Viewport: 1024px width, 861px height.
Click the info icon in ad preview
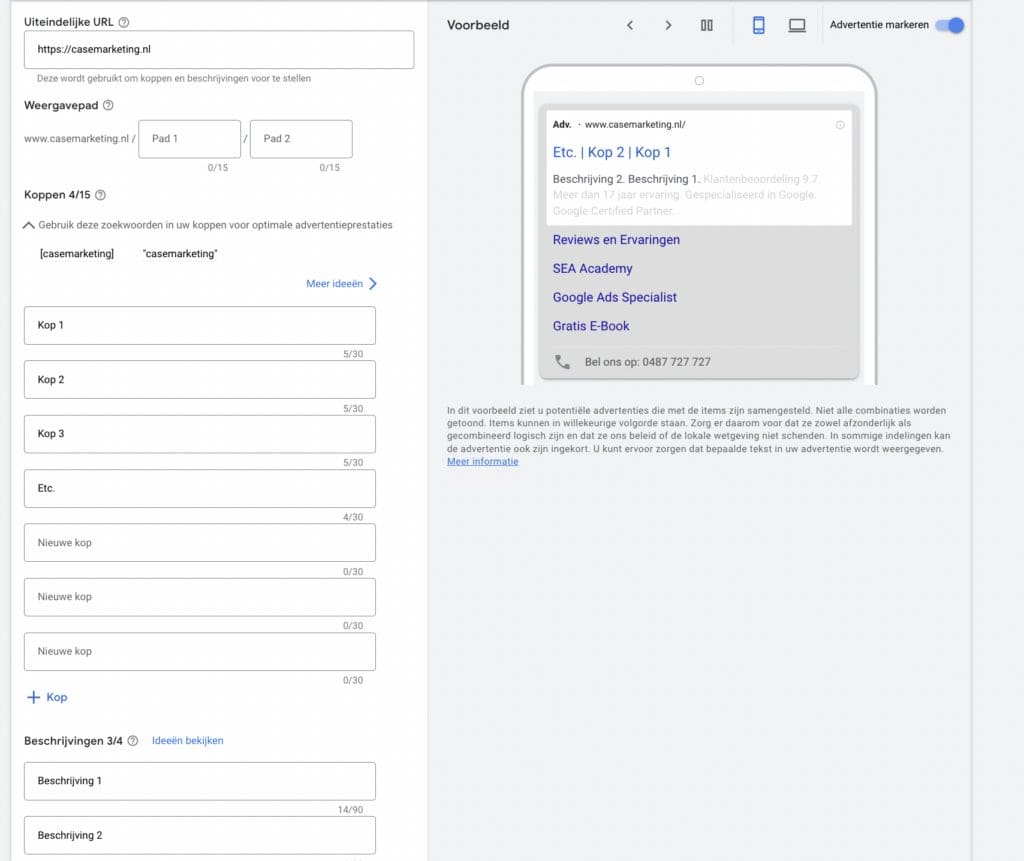(x=840, y=125)
